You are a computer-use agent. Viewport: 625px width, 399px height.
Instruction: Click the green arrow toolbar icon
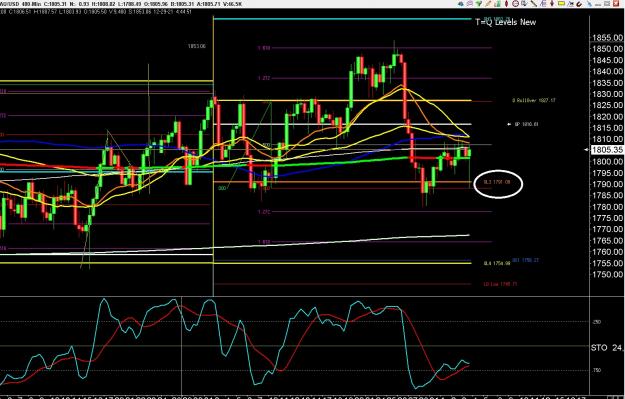(479, 4)
